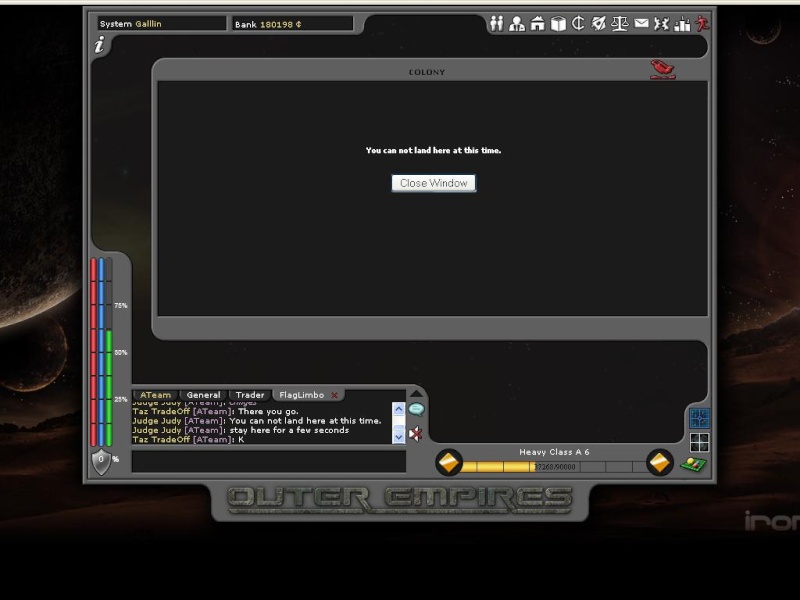Switch to the ATeam chat tab
Image resolution: width=800 pixels, height=600 pixels.
155,395
